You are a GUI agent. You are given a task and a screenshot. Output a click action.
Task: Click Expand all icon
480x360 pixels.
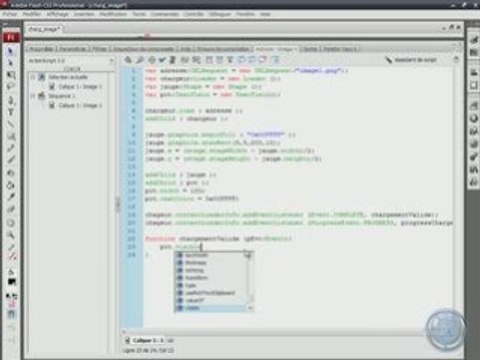[x=230, y=60]
